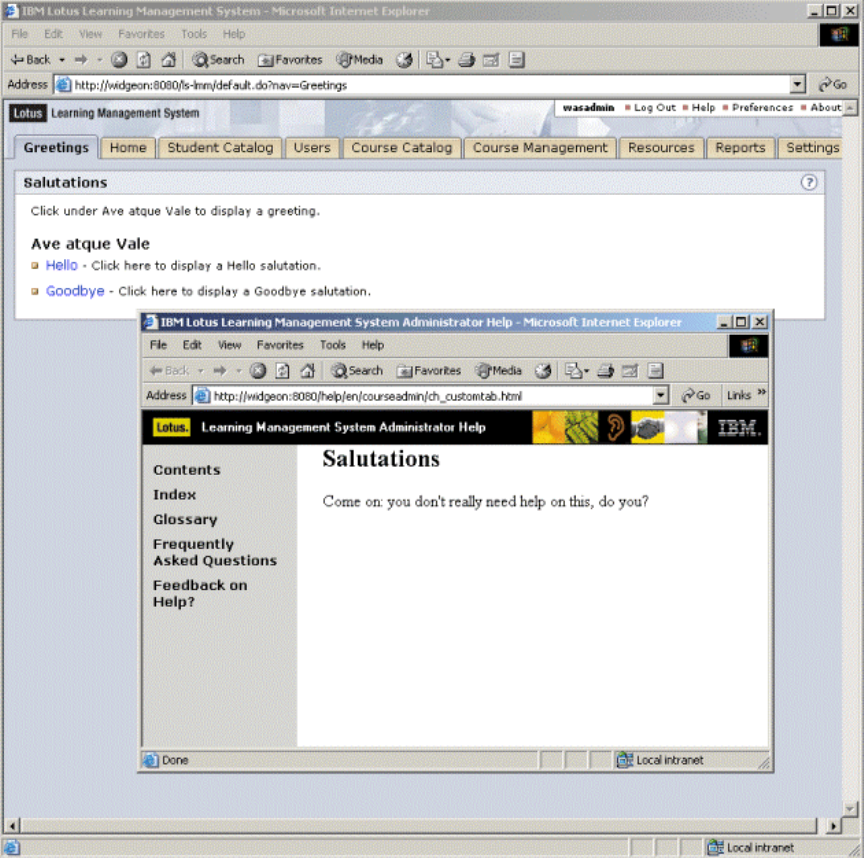Click Help link in LMS header
Image resolution: width=864 pixels, height=858 pixels.
point(703,108)
